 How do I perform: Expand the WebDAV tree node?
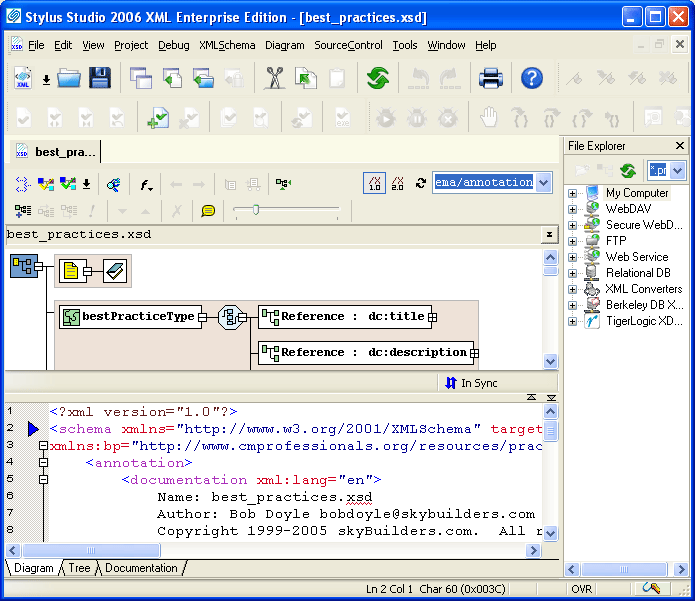click(x=572, y=209)
